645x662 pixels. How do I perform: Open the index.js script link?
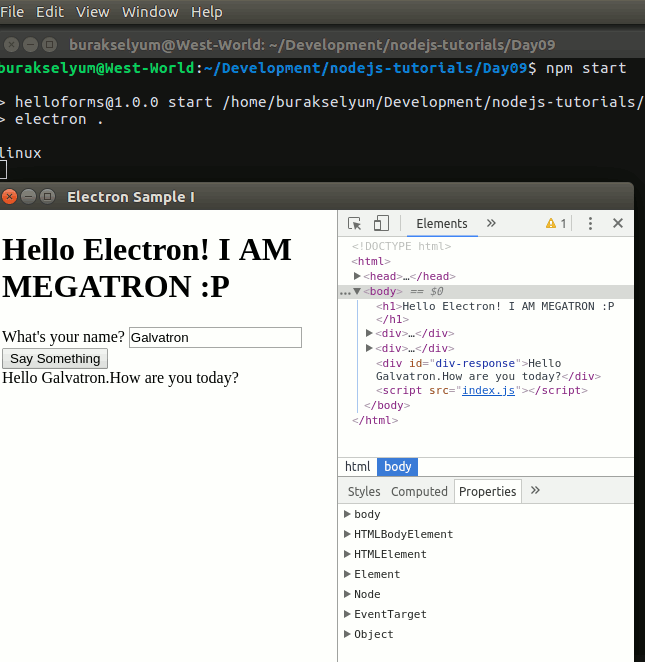(x=487, y=390)
